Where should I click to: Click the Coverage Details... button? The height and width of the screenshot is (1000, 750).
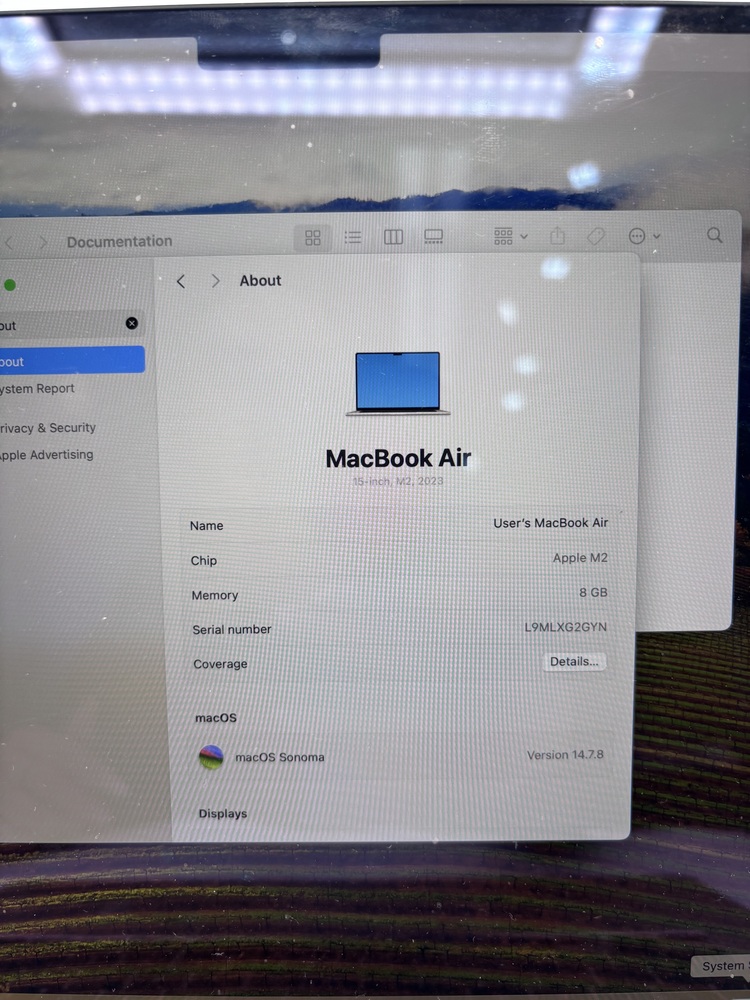pos(575,662)
